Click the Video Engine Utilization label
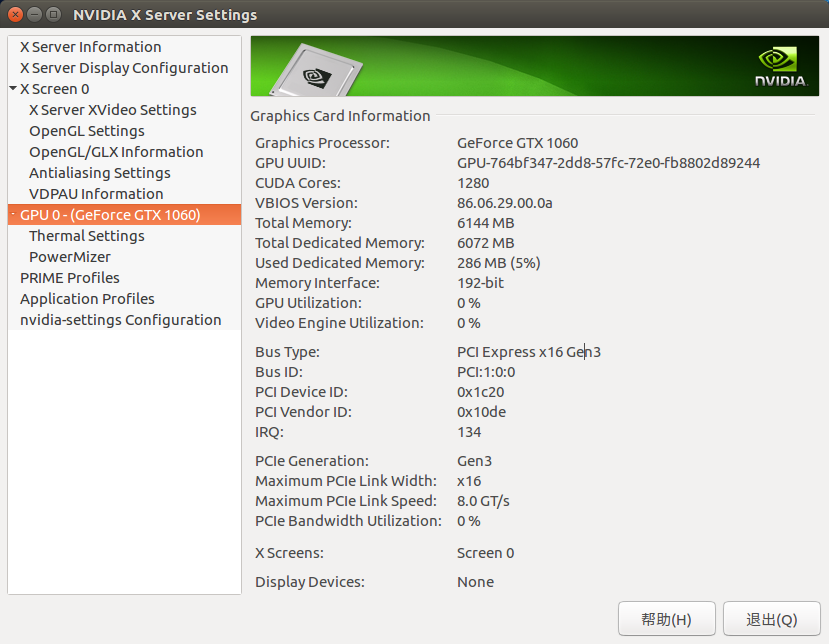Viewport: 829px width, 644px height. (x=339, y=323)
